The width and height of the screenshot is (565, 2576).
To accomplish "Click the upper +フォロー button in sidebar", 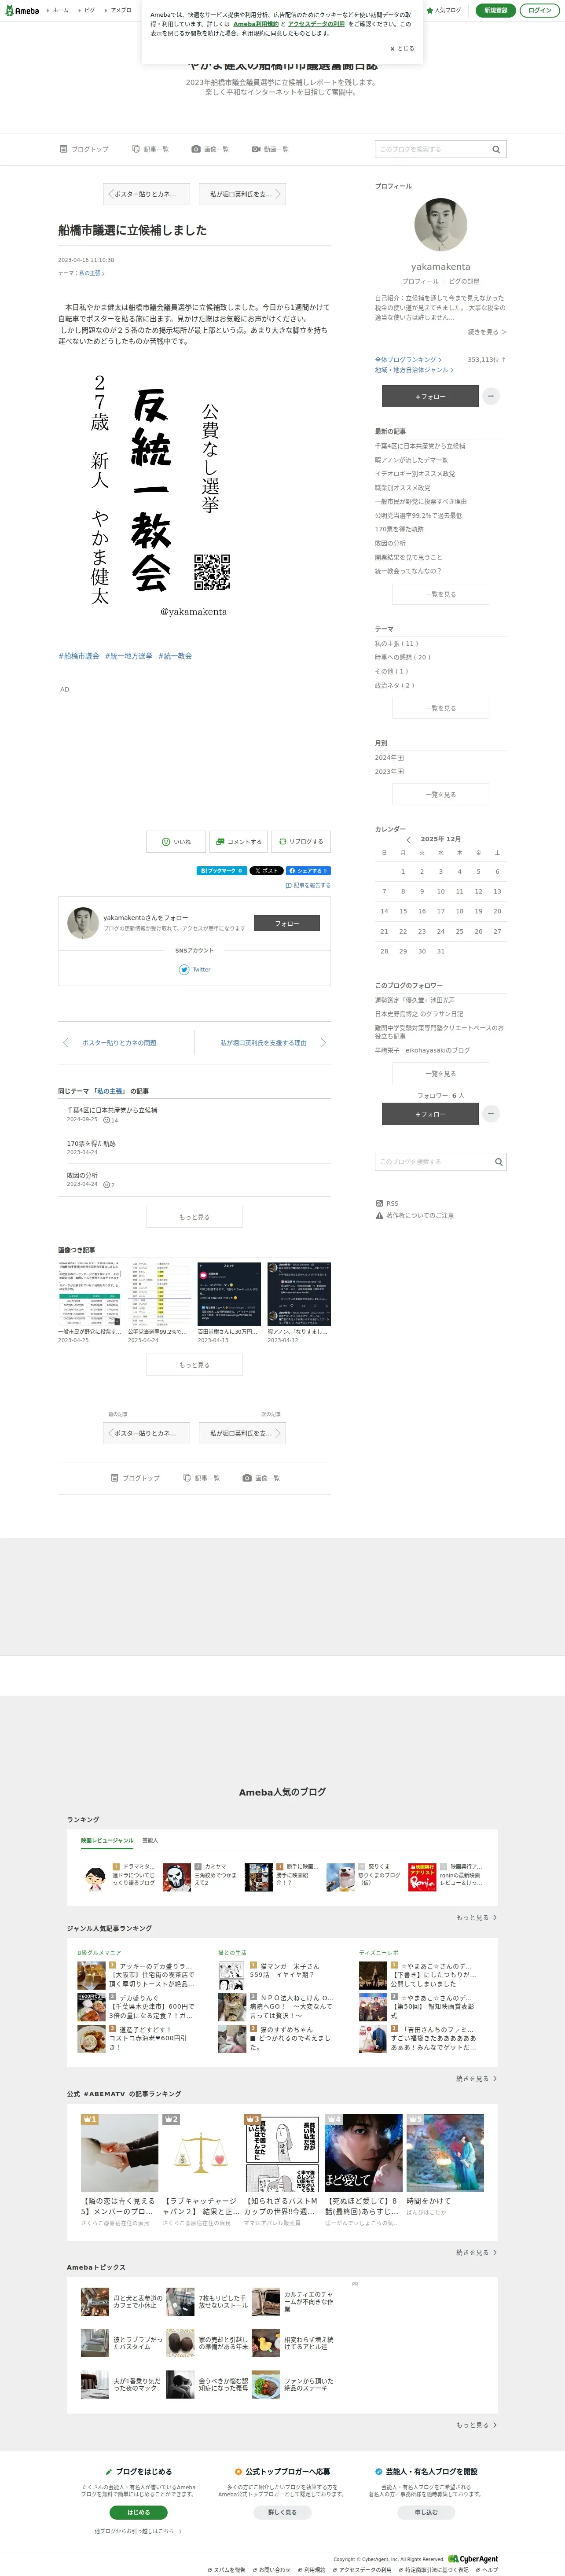I will [430, 397].
